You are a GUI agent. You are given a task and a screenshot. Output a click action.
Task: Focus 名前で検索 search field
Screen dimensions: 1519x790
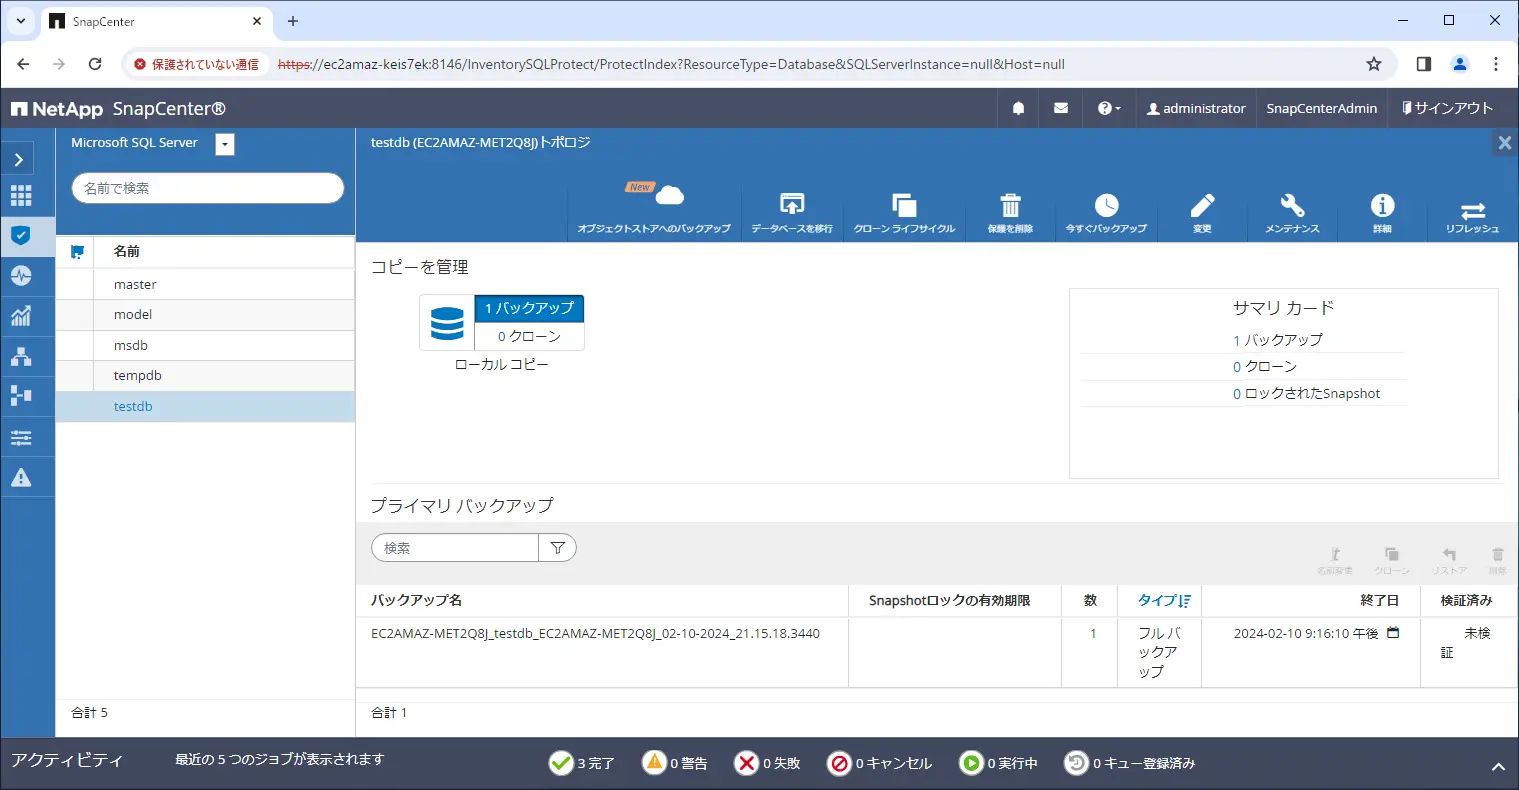208,188
